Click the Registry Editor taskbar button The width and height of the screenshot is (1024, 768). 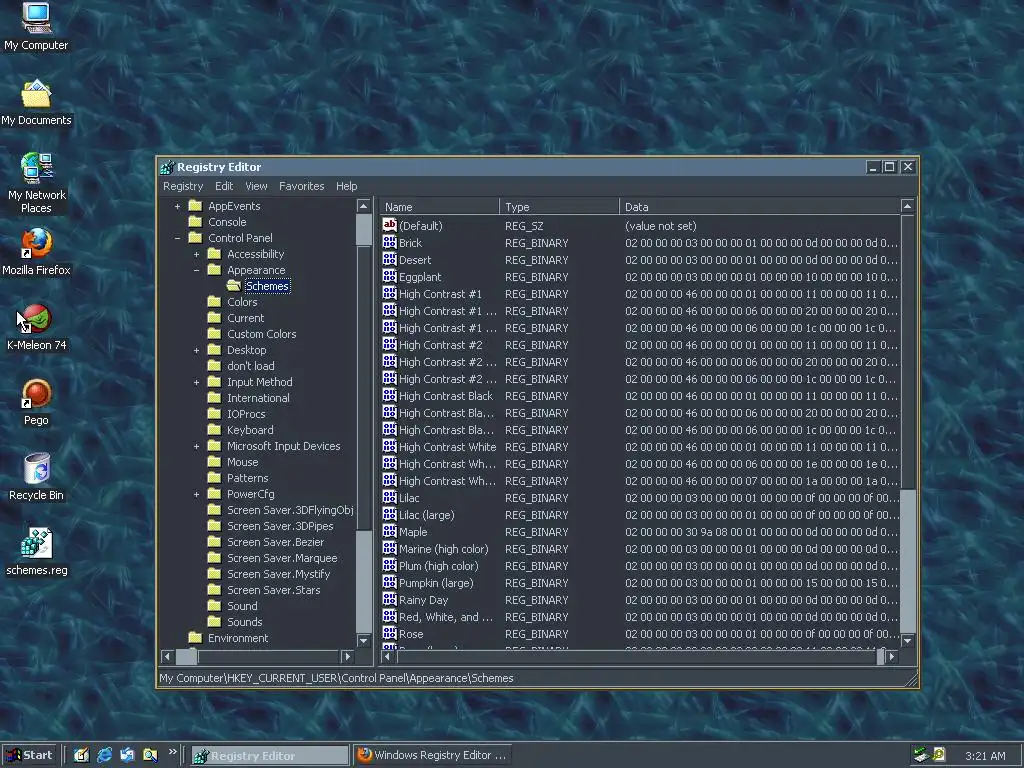(x=270, y=755)
